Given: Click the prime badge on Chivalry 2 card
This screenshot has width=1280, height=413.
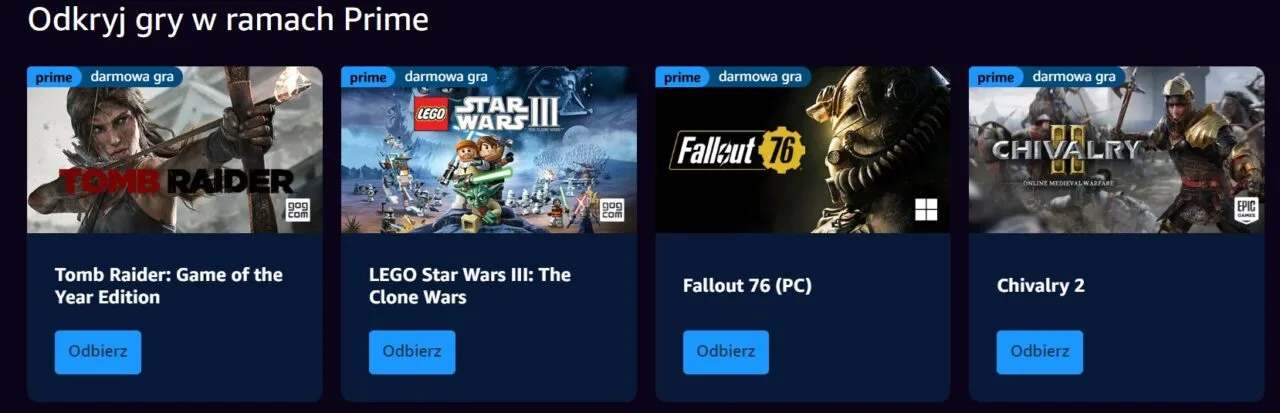Looking at the screenshot, I should [x=996, y=77].
